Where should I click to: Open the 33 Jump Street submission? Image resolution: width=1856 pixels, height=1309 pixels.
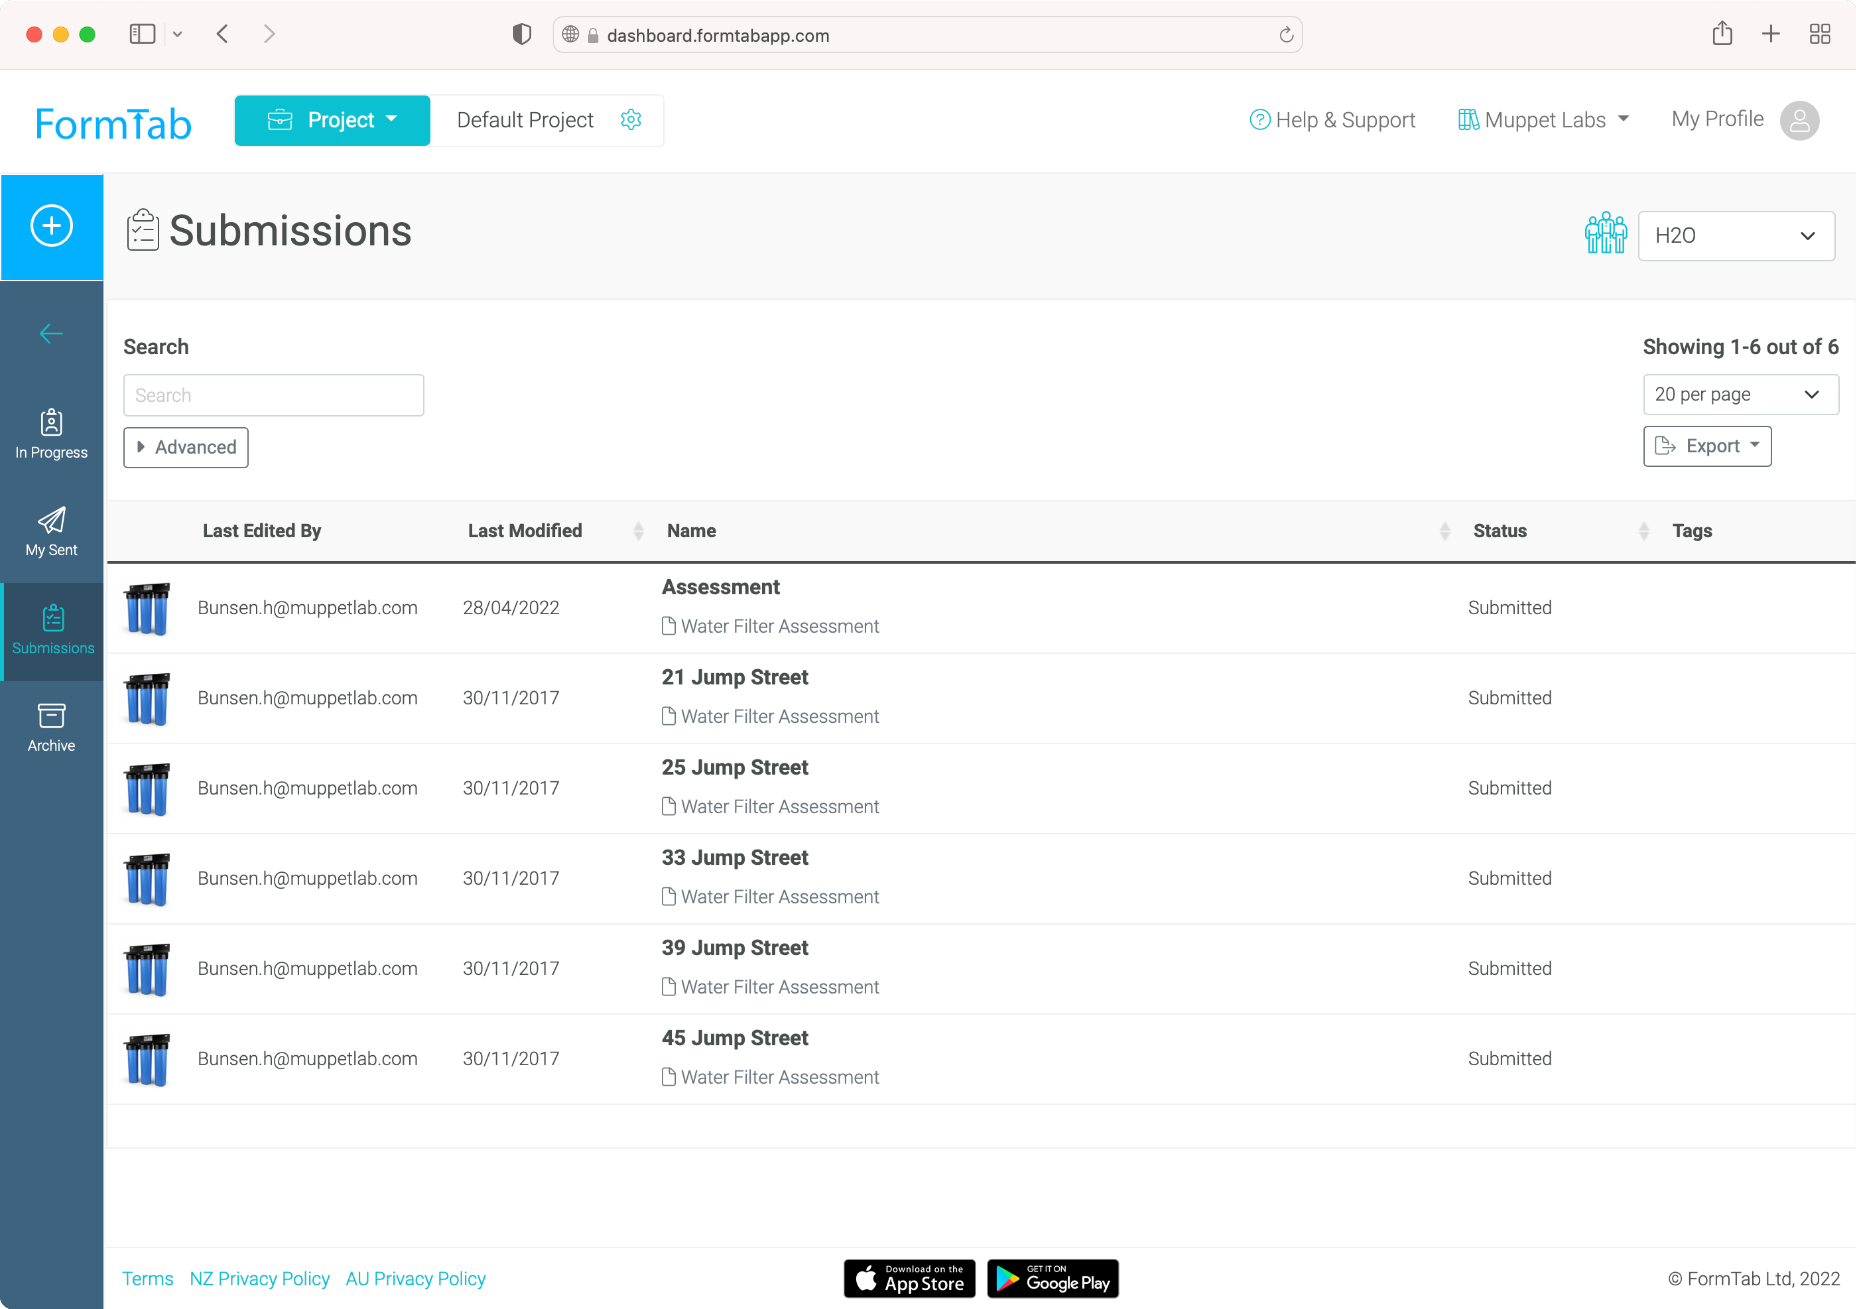(x=735, y=857)
